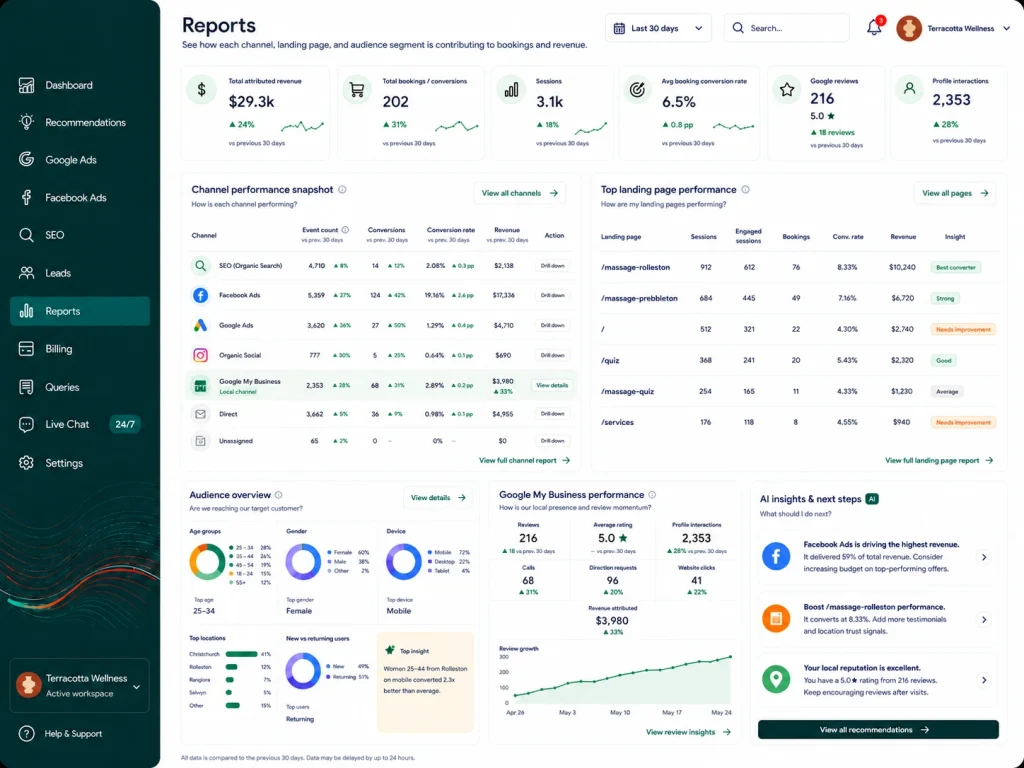Open Settings in the sidebar
Viewport: 1024px width, 768px height.
pyautogui.click(x=80, y=463)
